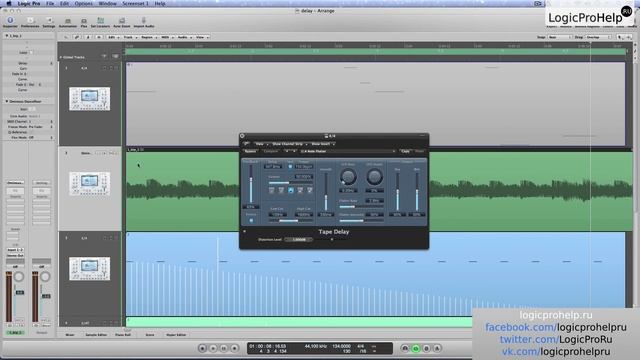Click the Tape Delay Feedback slider

(251, 184)
